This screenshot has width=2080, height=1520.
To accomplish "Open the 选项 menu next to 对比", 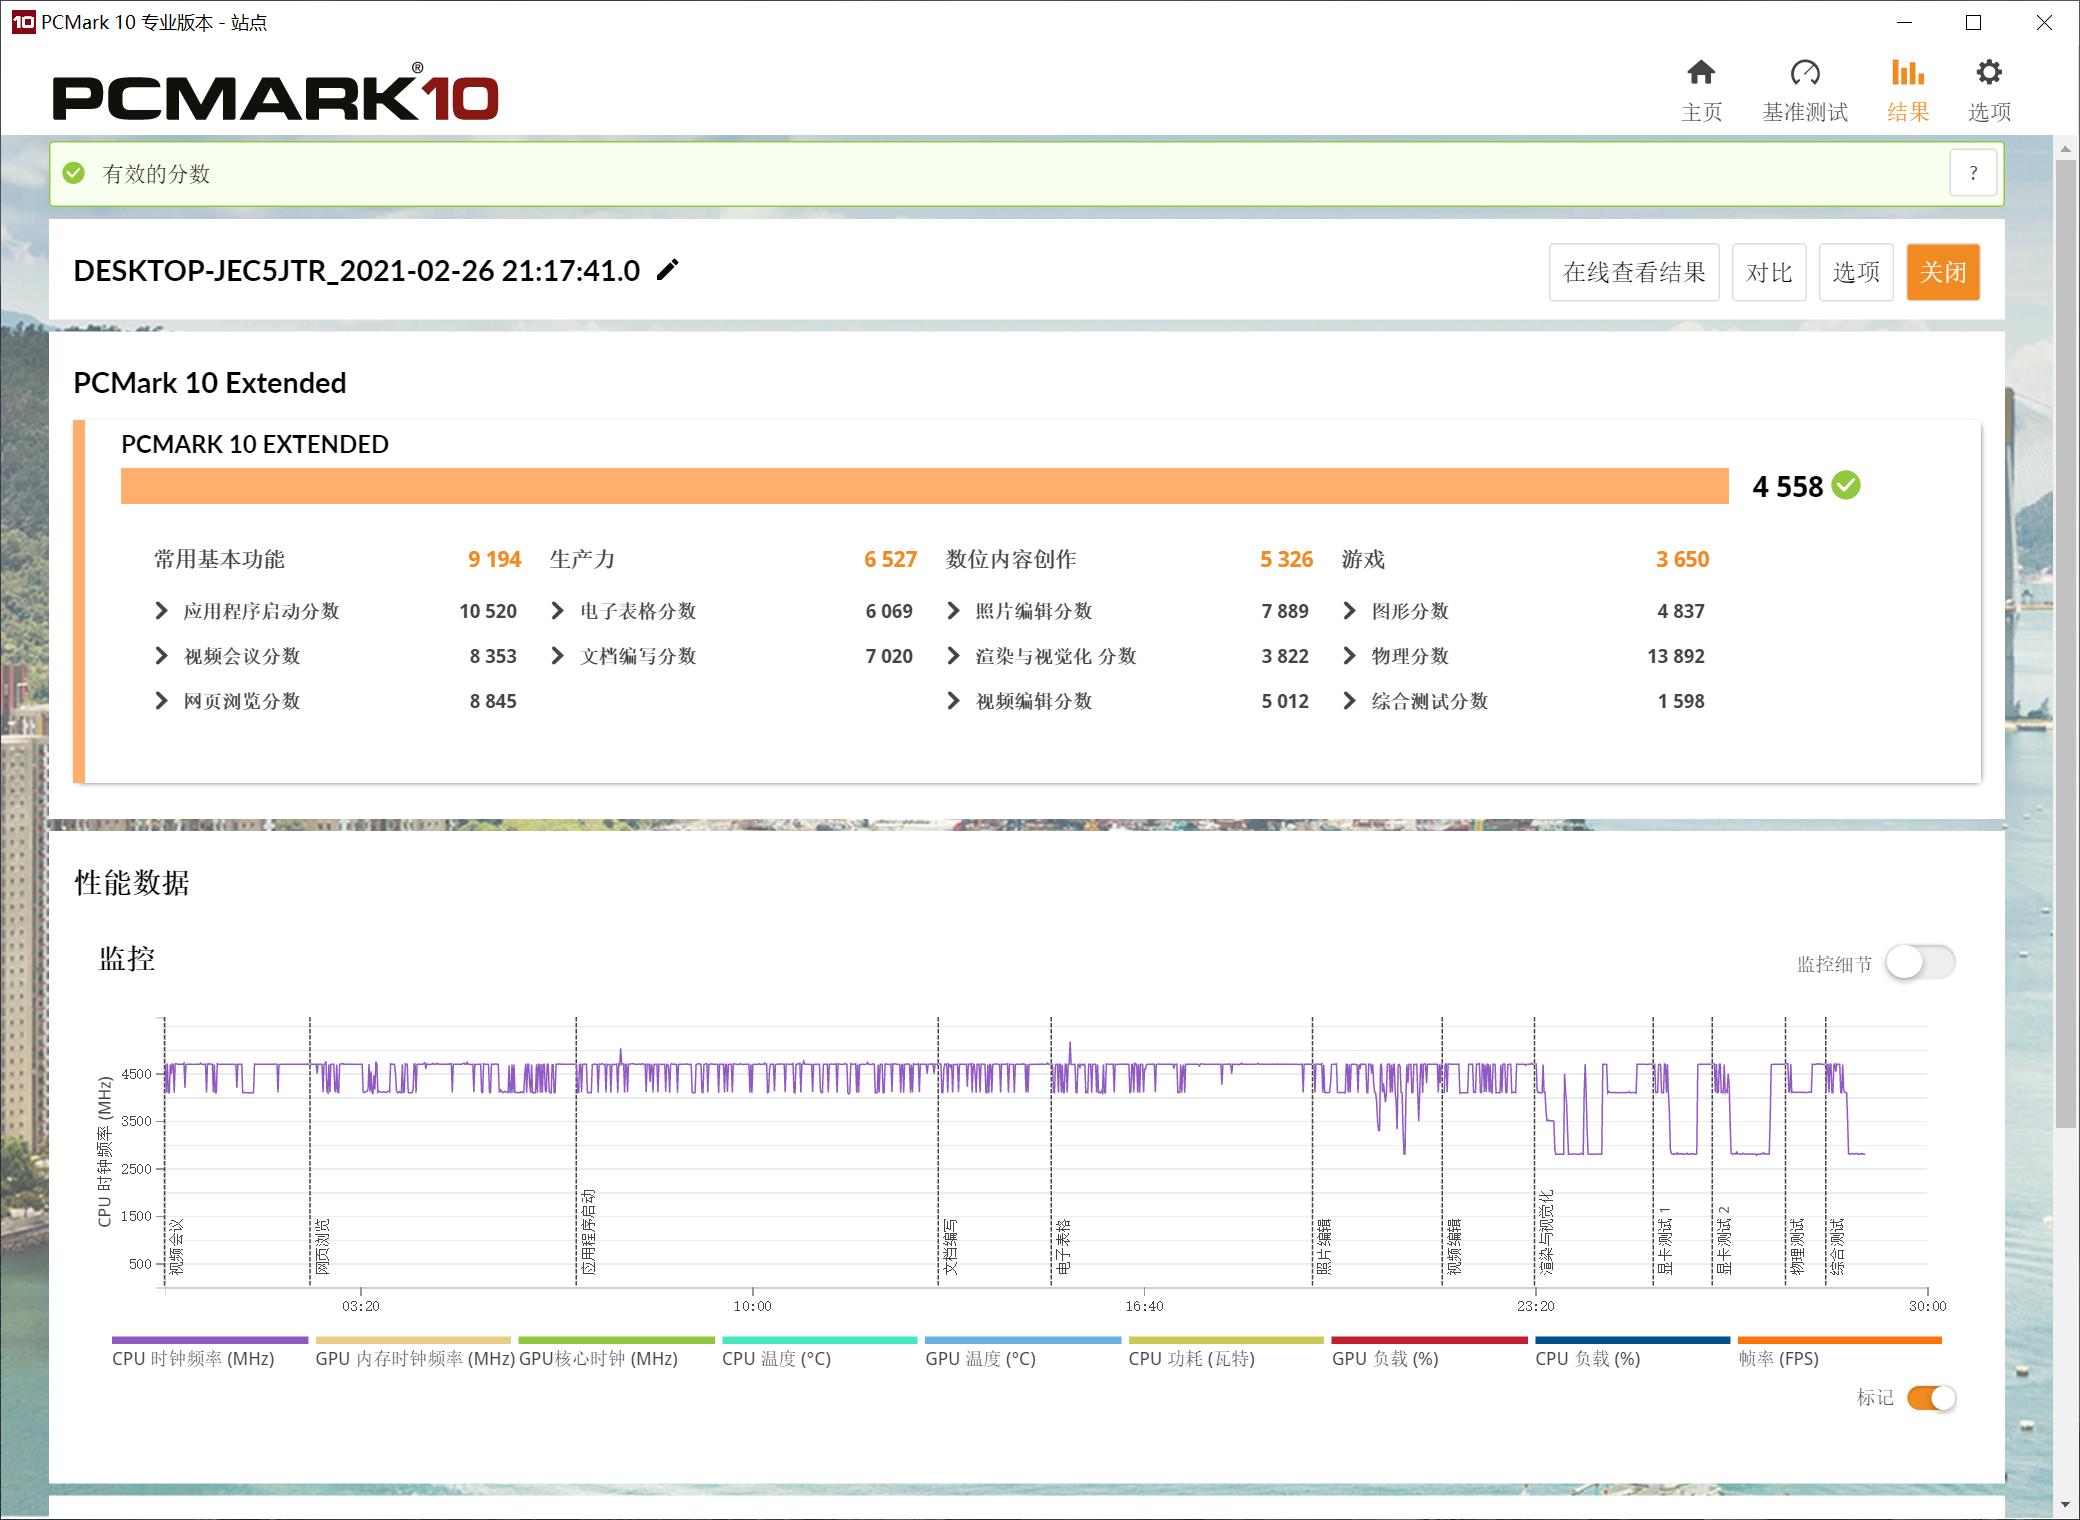I will [1855, 271].
